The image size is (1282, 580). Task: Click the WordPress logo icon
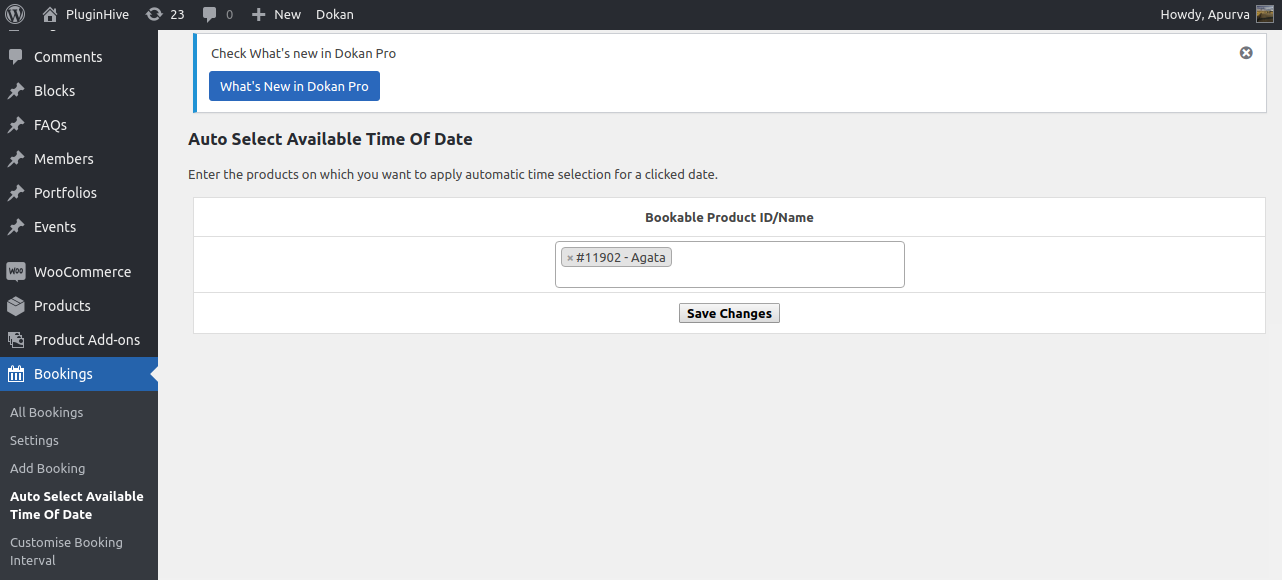coord(15,14)
